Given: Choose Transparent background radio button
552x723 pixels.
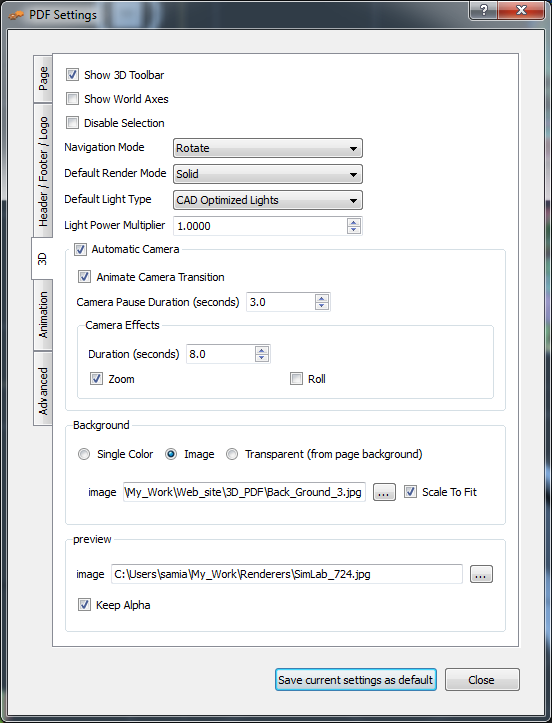Looking at the screenshot, I should [x=232, y=454].
